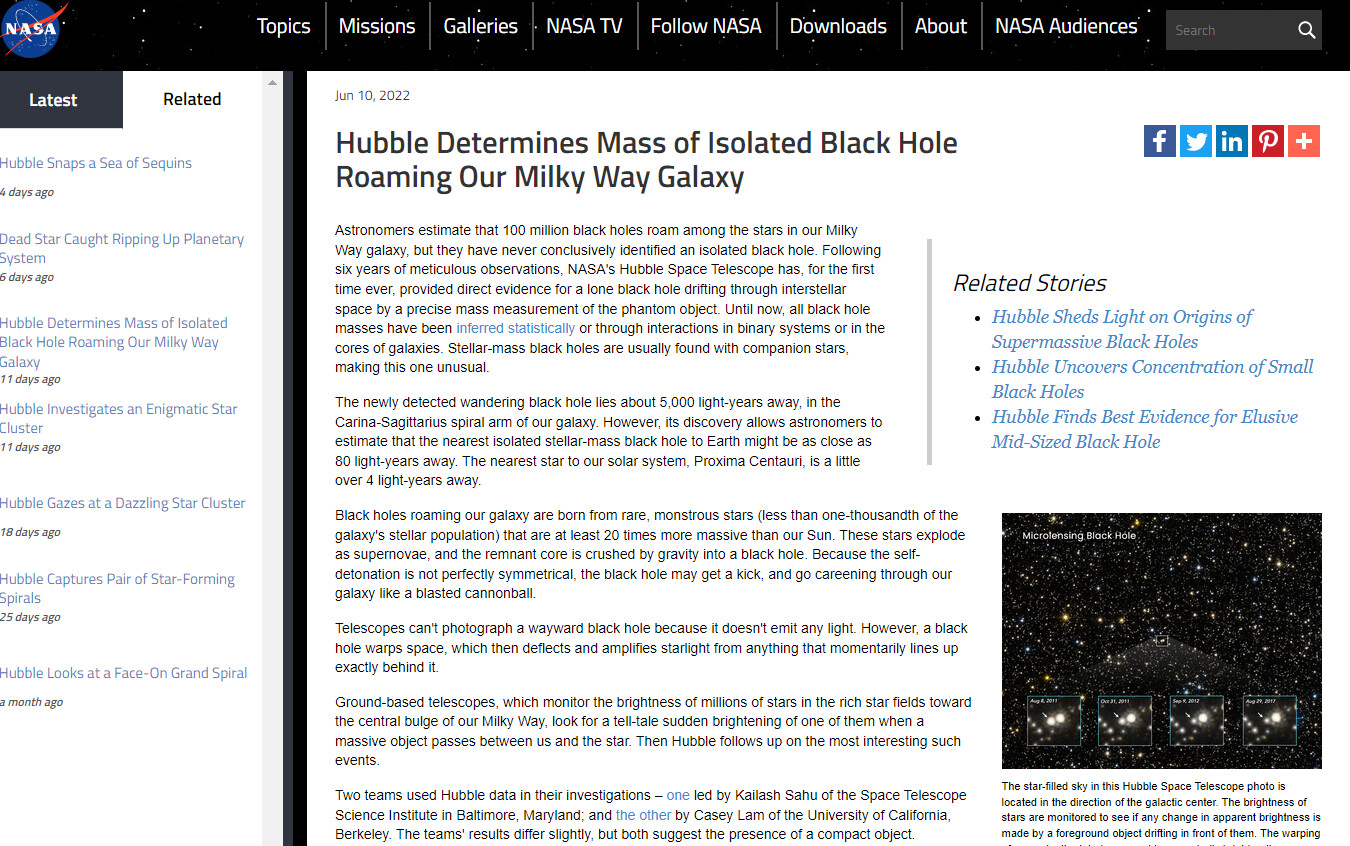The width and height of the screenshot is (1350, 846).
Task: Share article on LinkedIn
Action: (x=1232, y=141)
